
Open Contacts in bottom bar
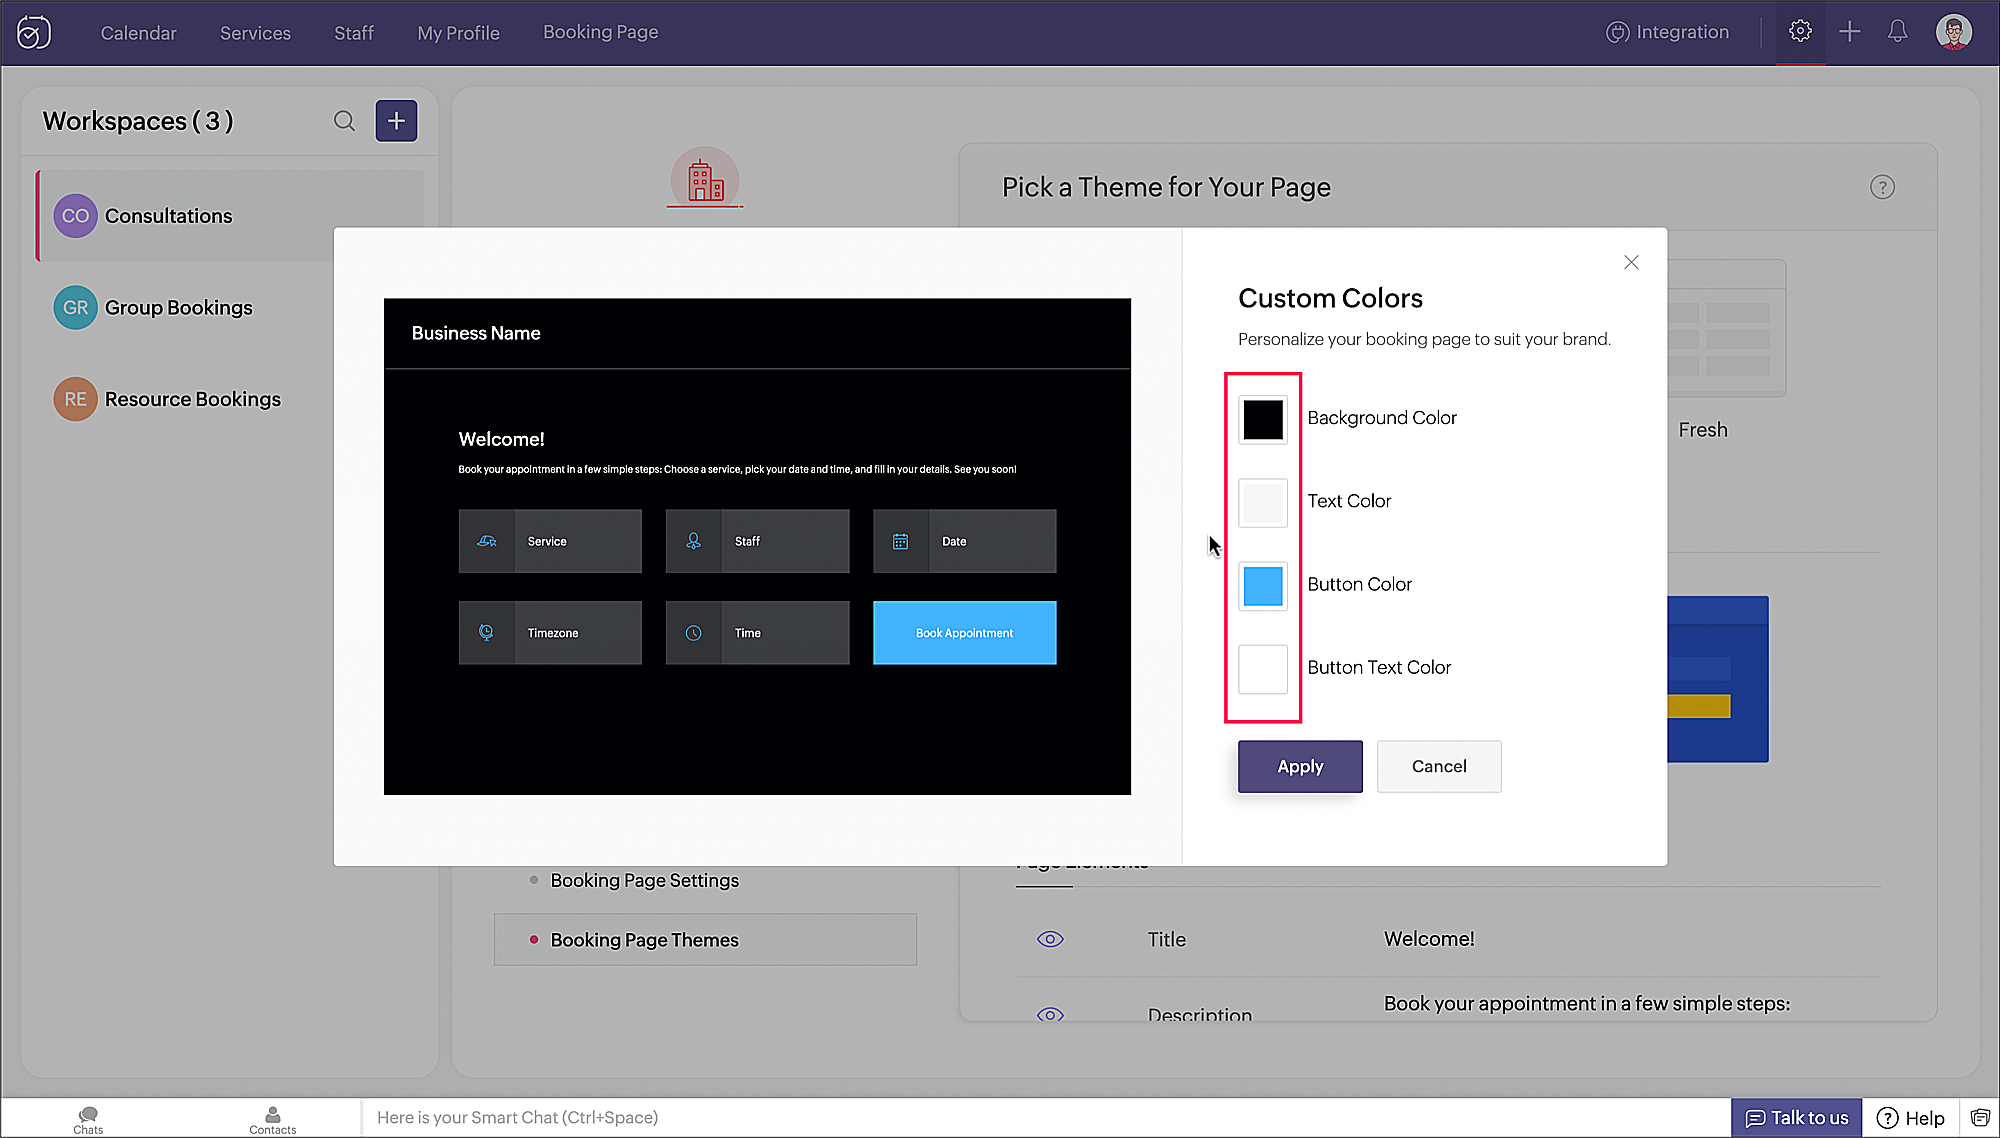click(x=272, y=1120)
